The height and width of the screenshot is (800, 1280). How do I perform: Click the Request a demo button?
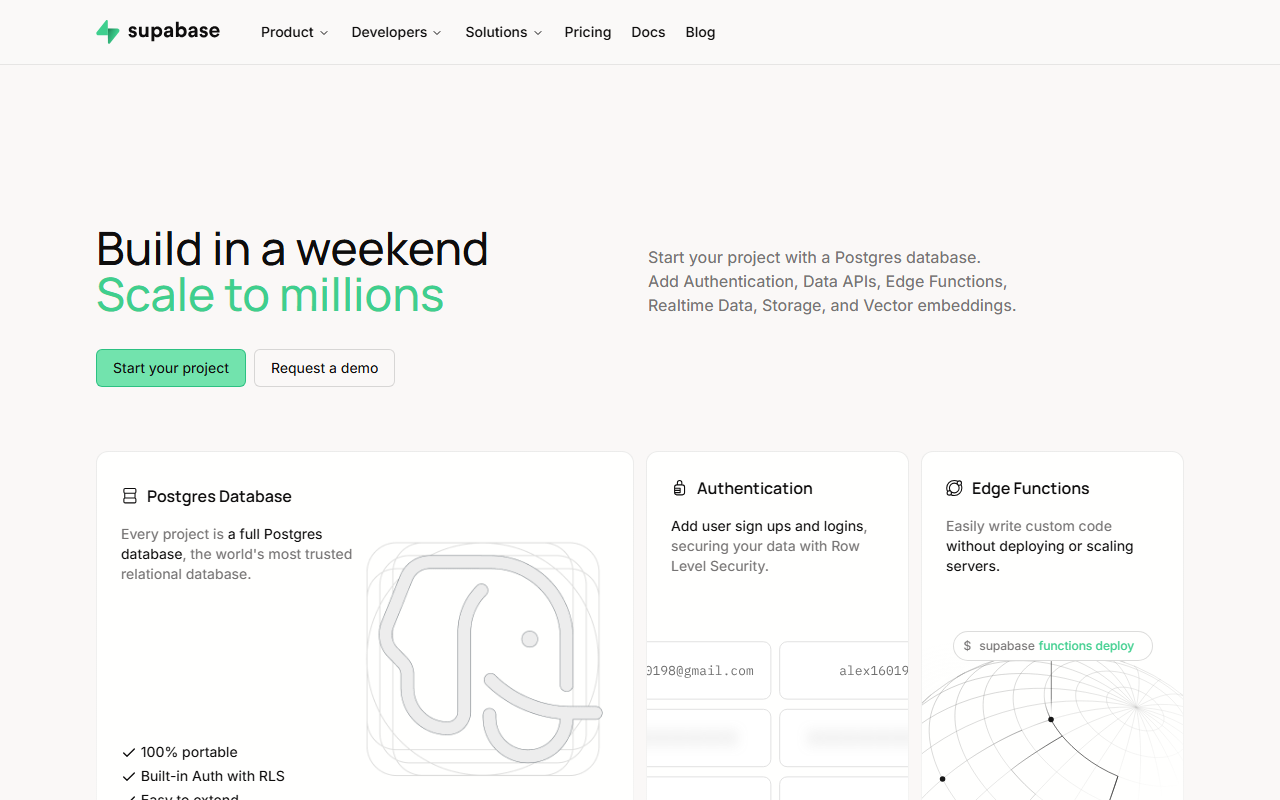324,368
